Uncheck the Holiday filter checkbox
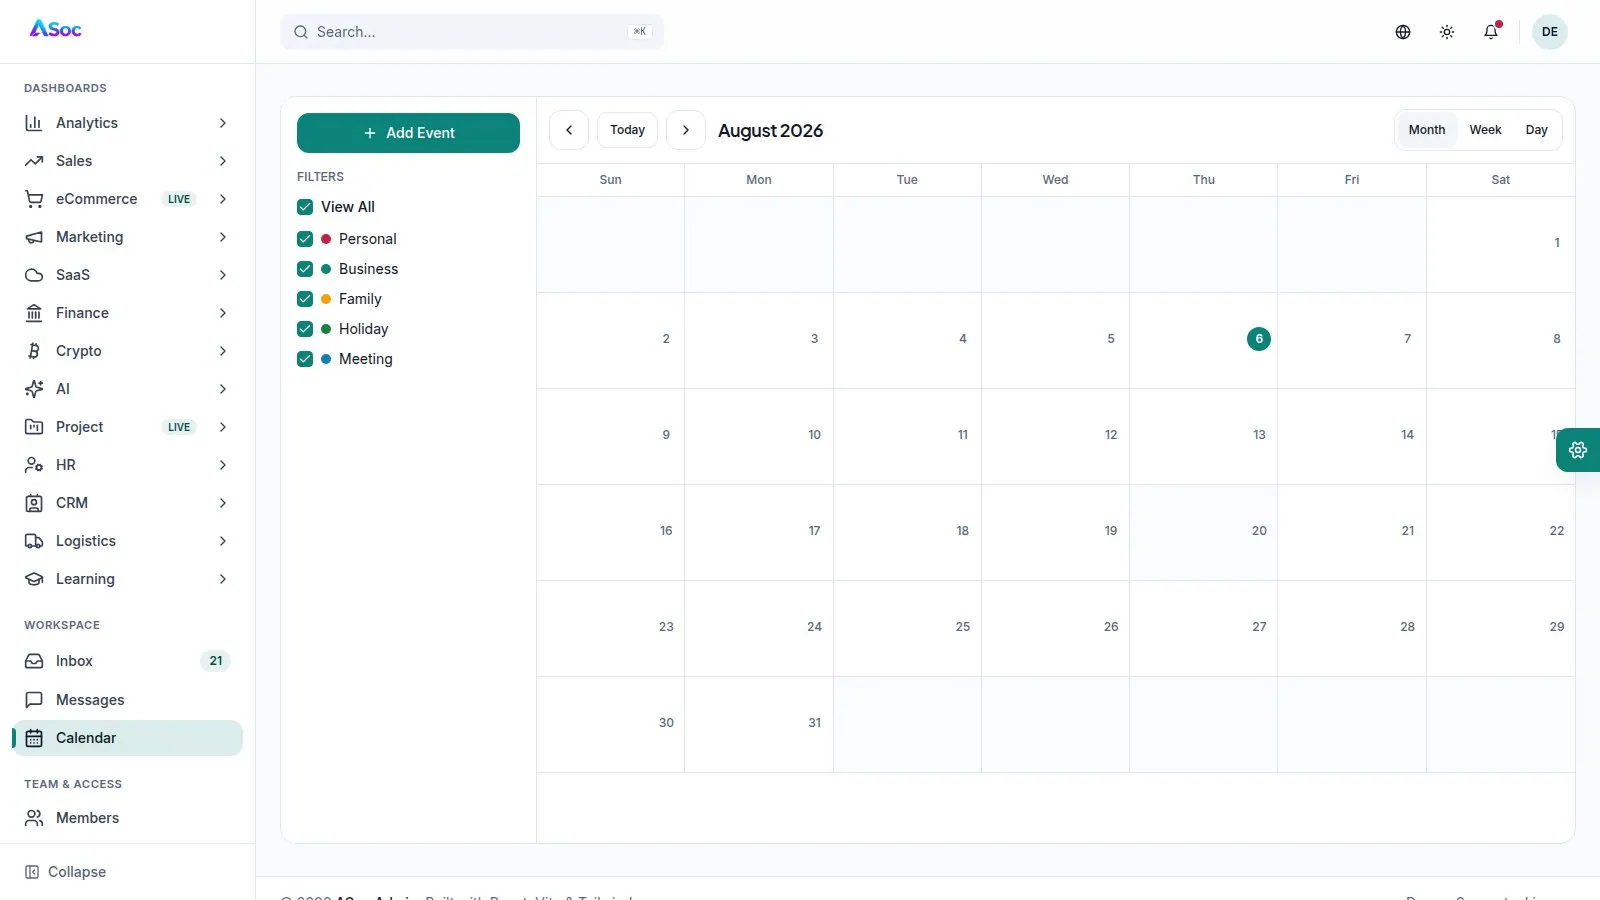Image resolution: width=1600 pixels, height=900 pixels. [x=305, y=329]
